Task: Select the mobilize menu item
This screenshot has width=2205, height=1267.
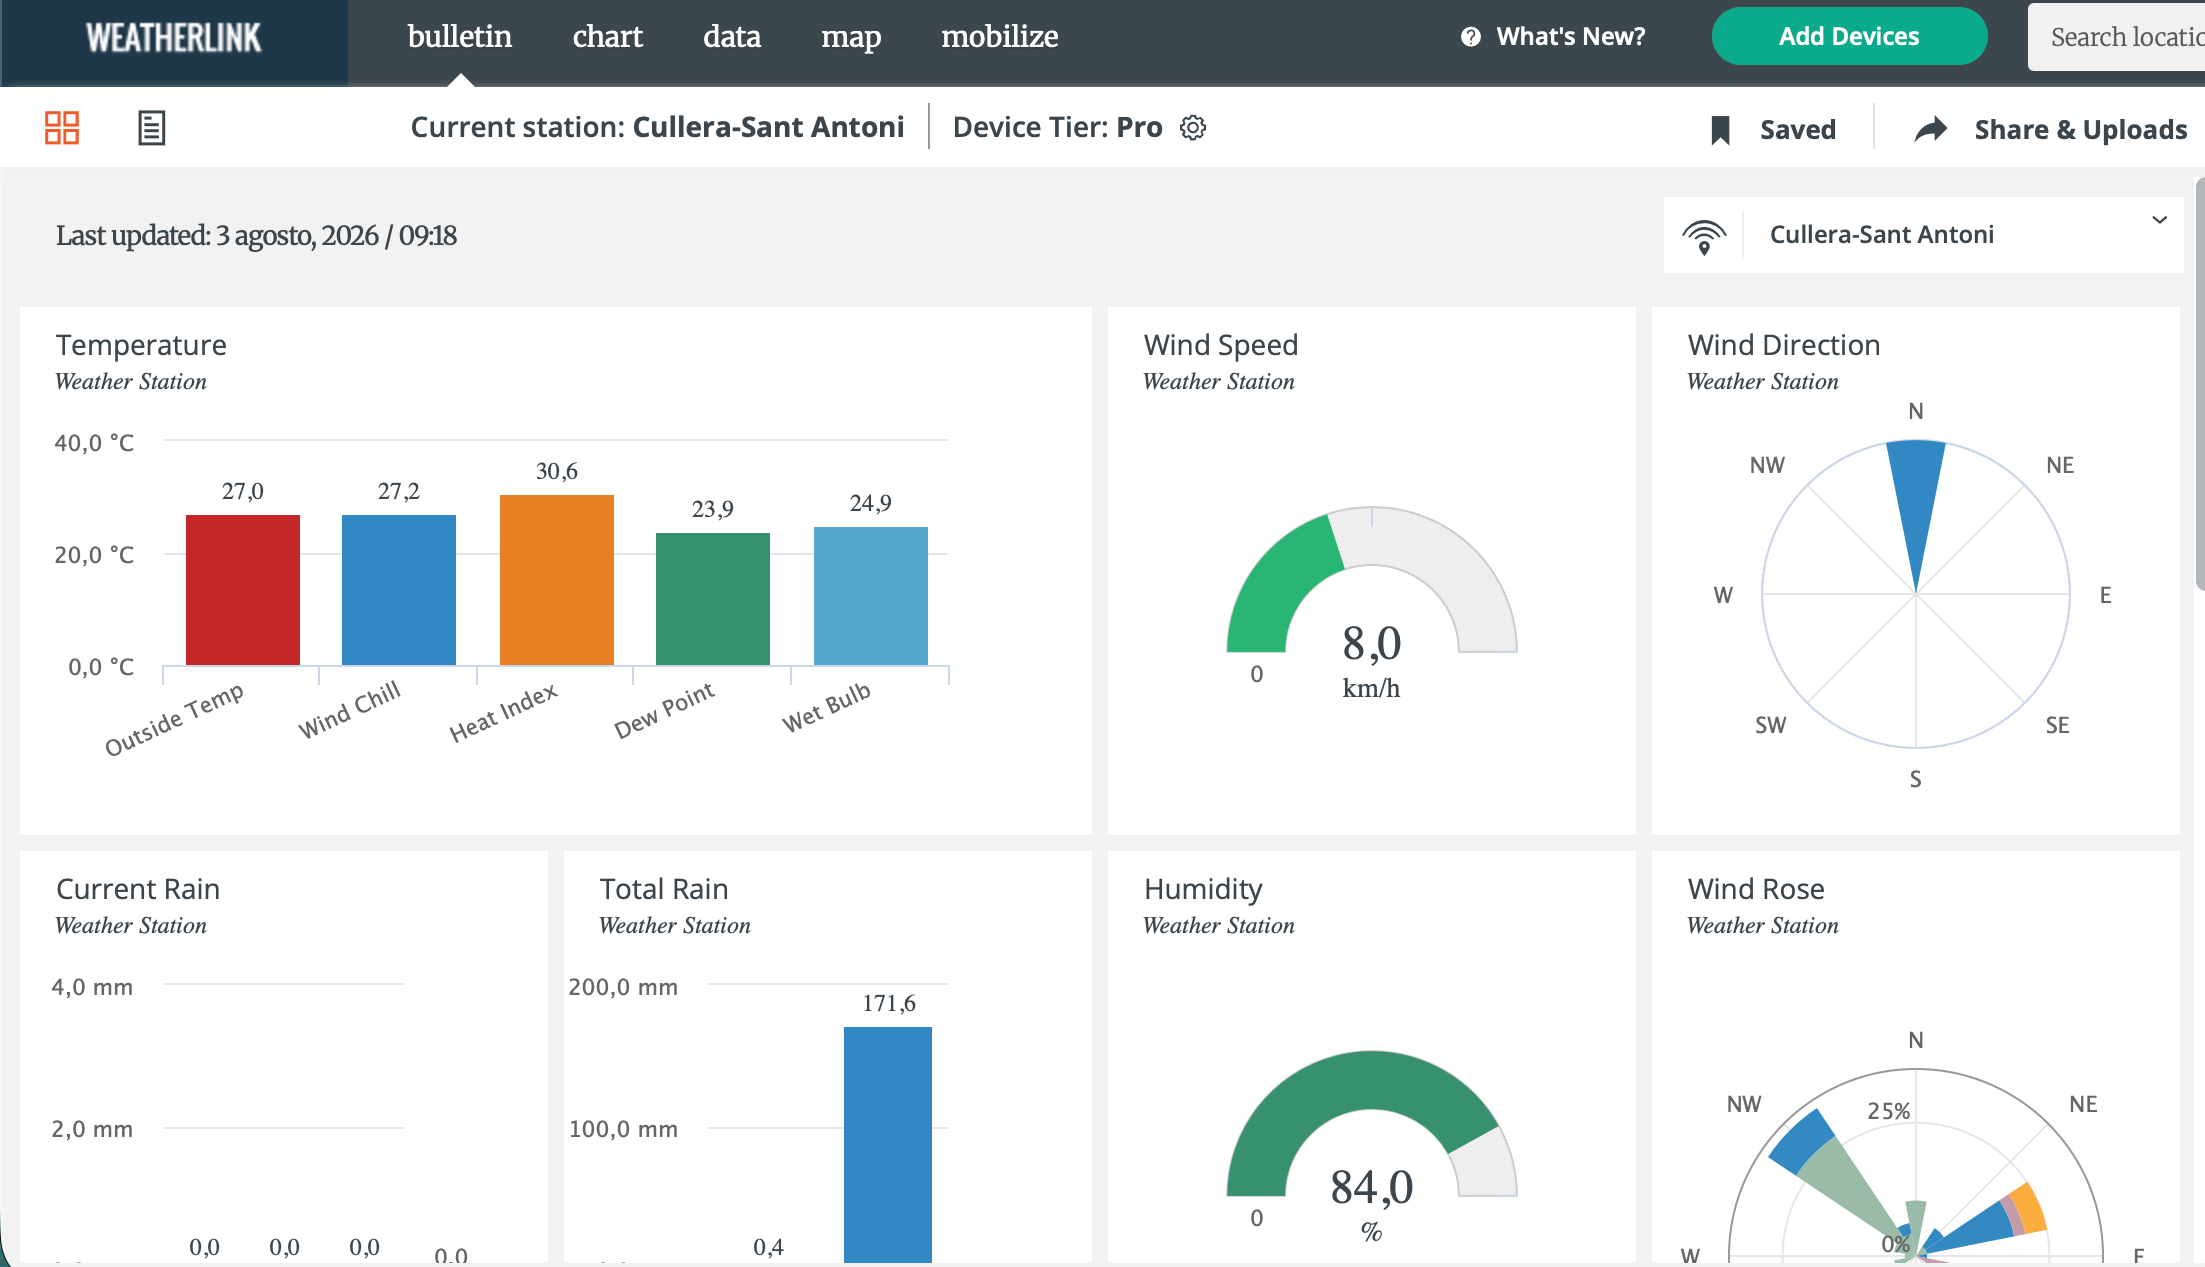Action: (x=999, y=37)
